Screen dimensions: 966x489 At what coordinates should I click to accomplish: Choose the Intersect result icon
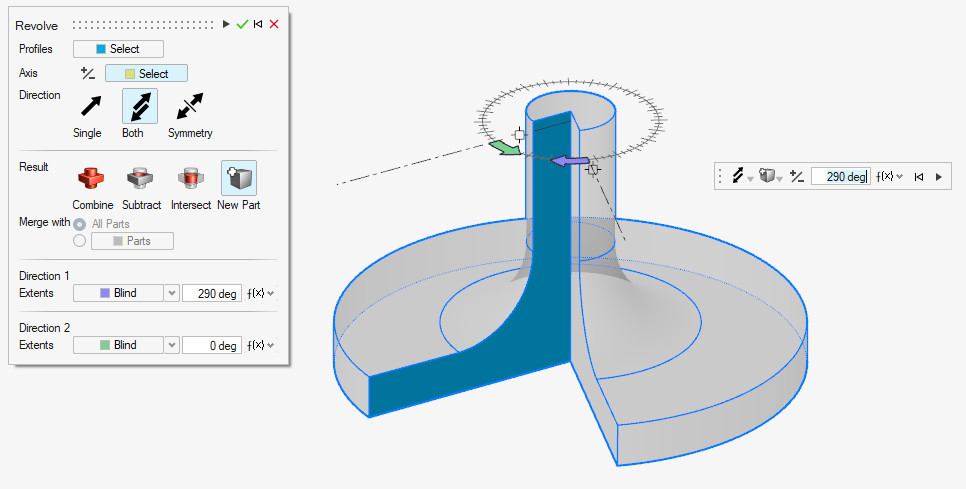click(x=190, y=179)
